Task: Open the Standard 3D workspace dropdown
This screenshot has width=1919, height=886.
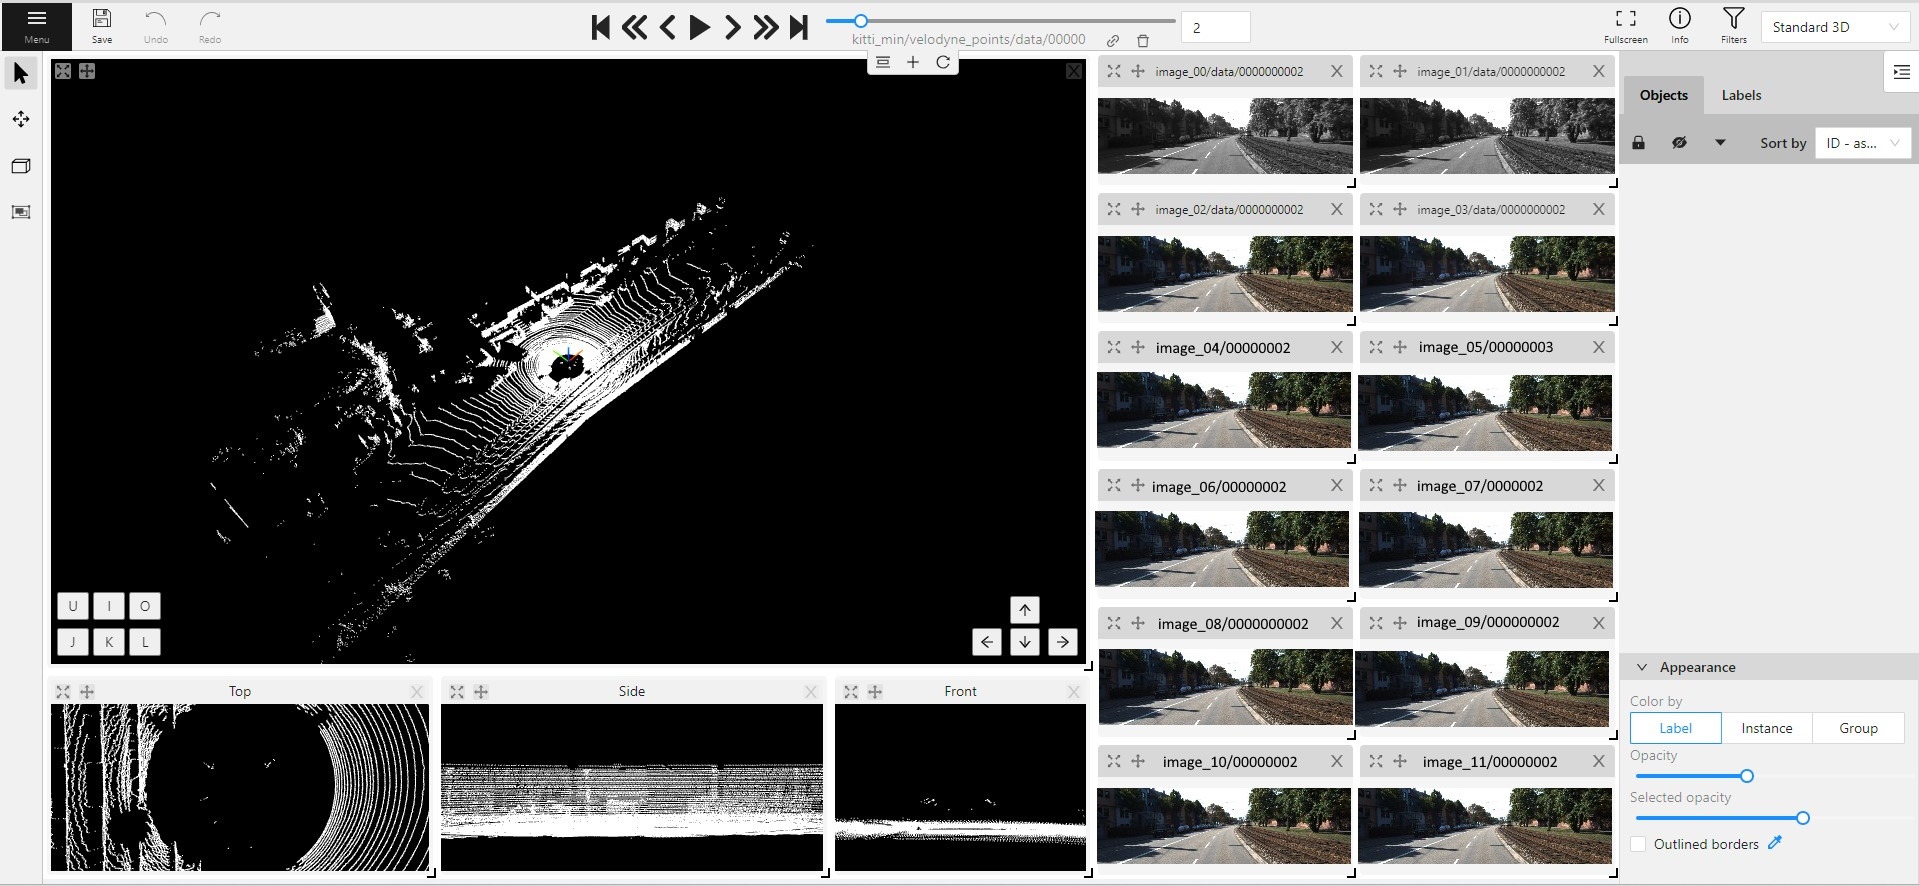Action: pyautogui.click(x=1834, y=27)
